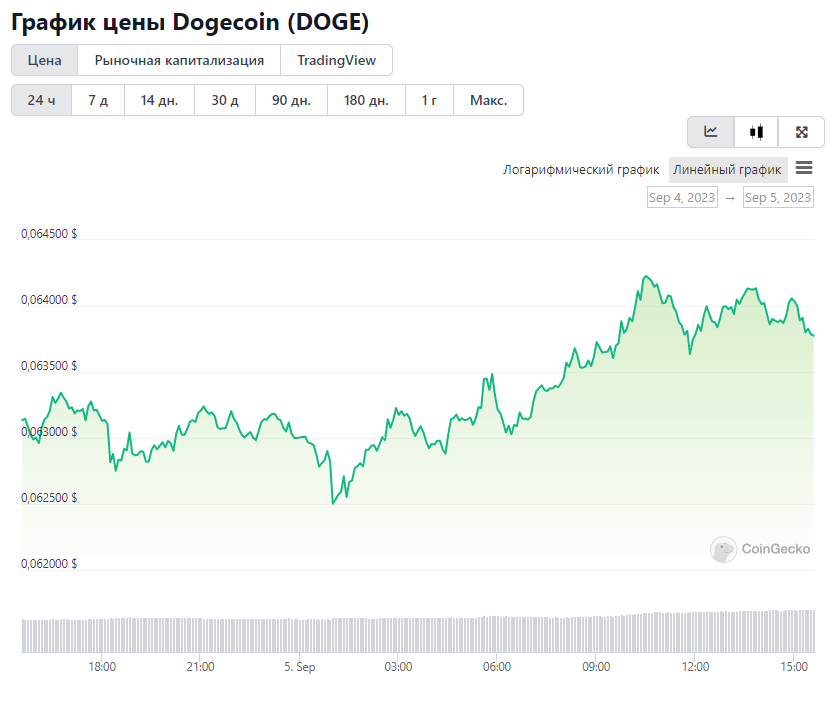Screen dimensions: 833x701
Task: Click the 0,062500 $ axis label
Action: [49, 498]
